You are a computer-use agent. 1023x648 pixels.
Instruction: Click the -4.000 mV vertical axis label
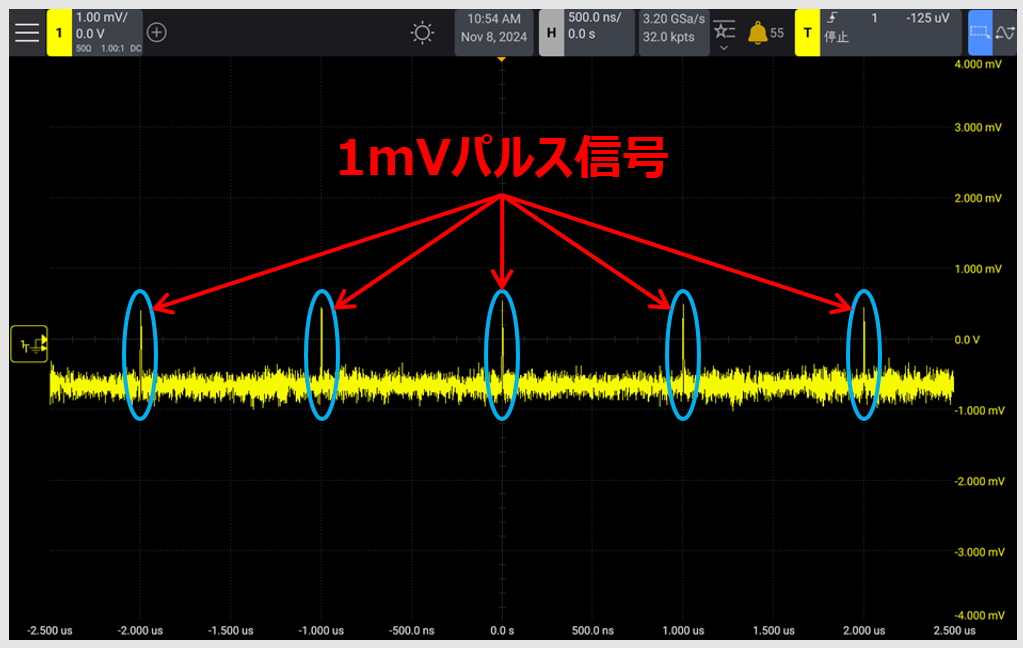tap(979, 615)
